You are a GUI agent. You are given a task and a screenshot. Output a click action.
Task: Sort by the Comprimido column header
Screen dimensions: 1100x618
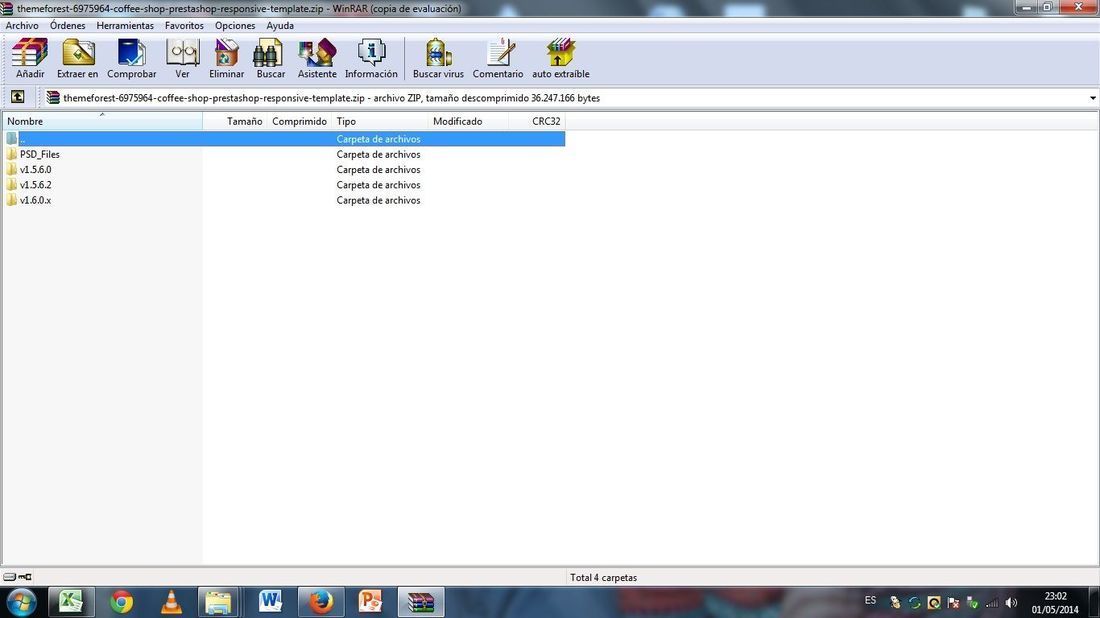click(x=299, y=121)
